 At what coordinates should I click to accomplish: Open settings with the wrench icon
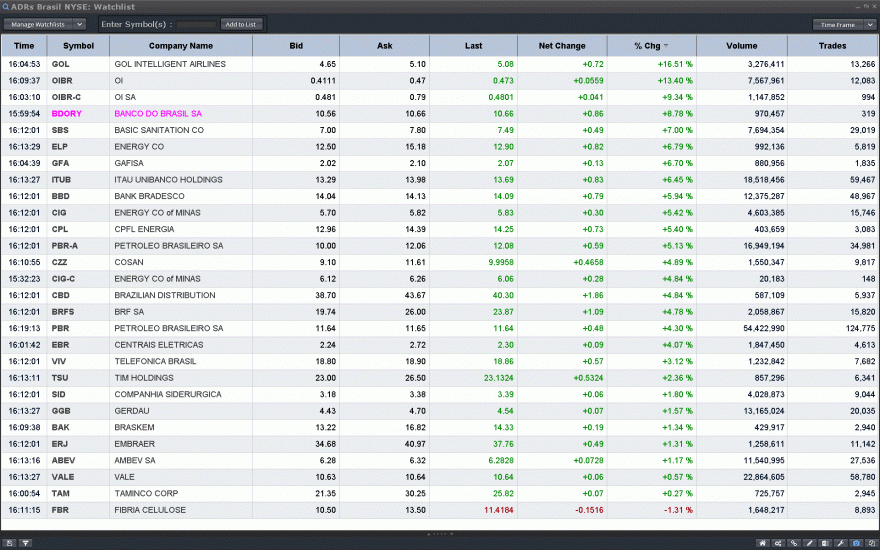841,543
